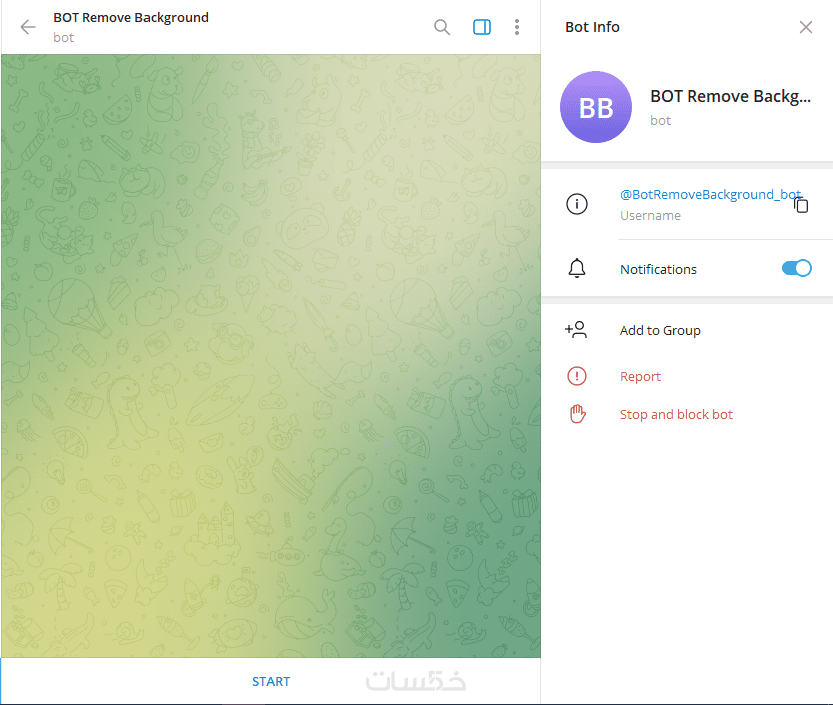Image resolution: width=833 pixels, height=705 pixels.
Task: Click the Bot Info heading
Action: click(592, 27)
